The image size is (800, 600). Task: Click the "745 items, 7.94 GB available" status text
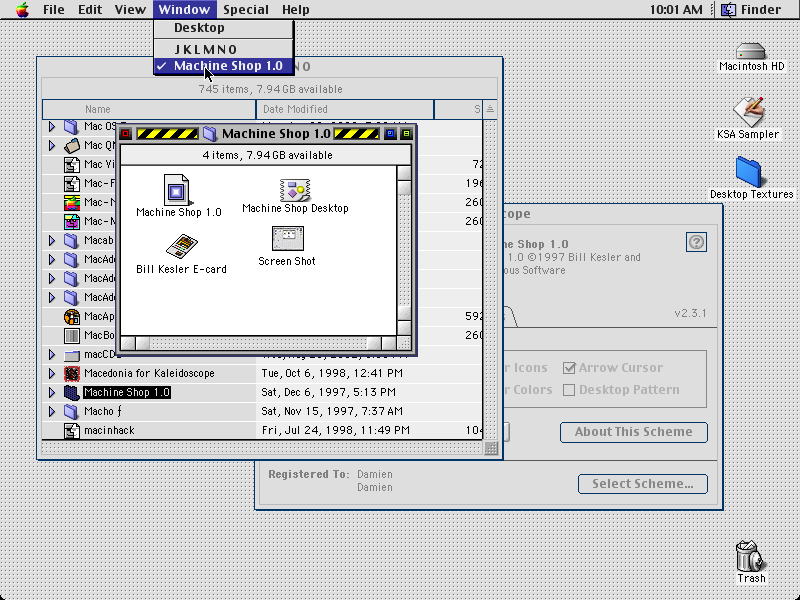pyautogui.click(x=270, y=89)
